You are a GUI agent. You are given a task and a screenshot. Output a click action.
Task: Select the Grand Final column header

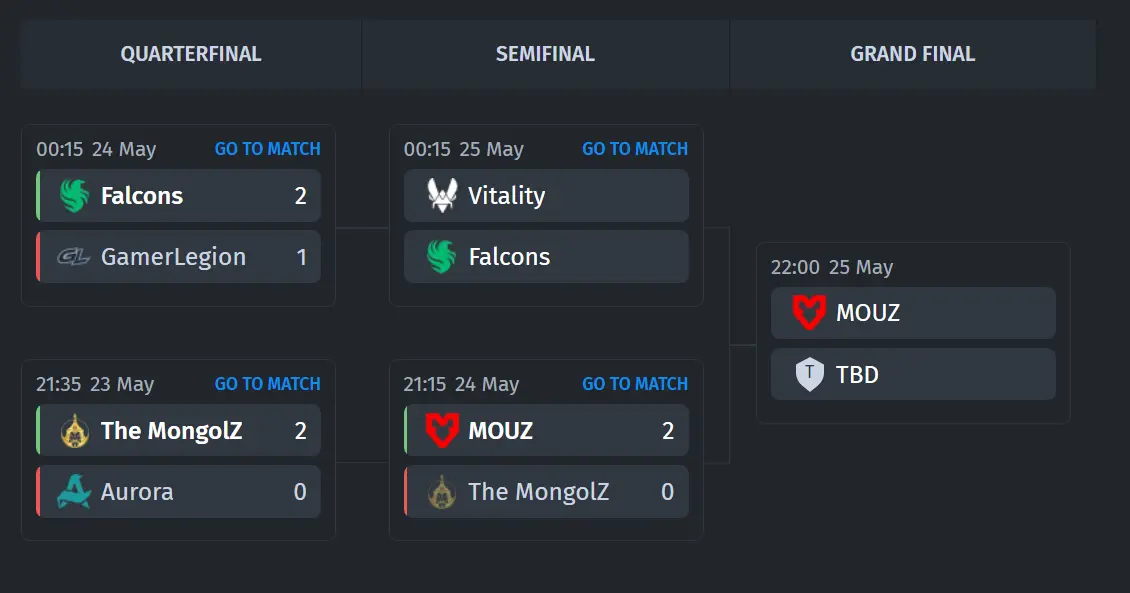point(913,54)
